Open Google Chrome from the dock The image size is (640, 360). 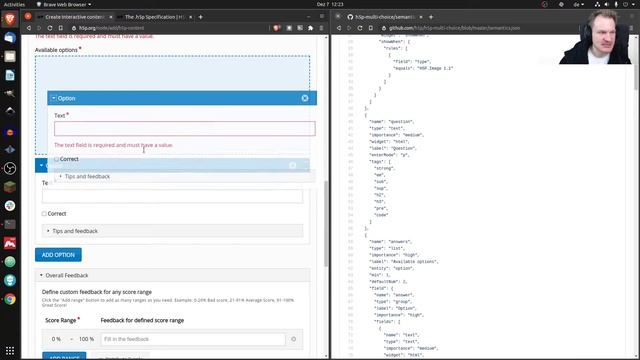point(10,299)
